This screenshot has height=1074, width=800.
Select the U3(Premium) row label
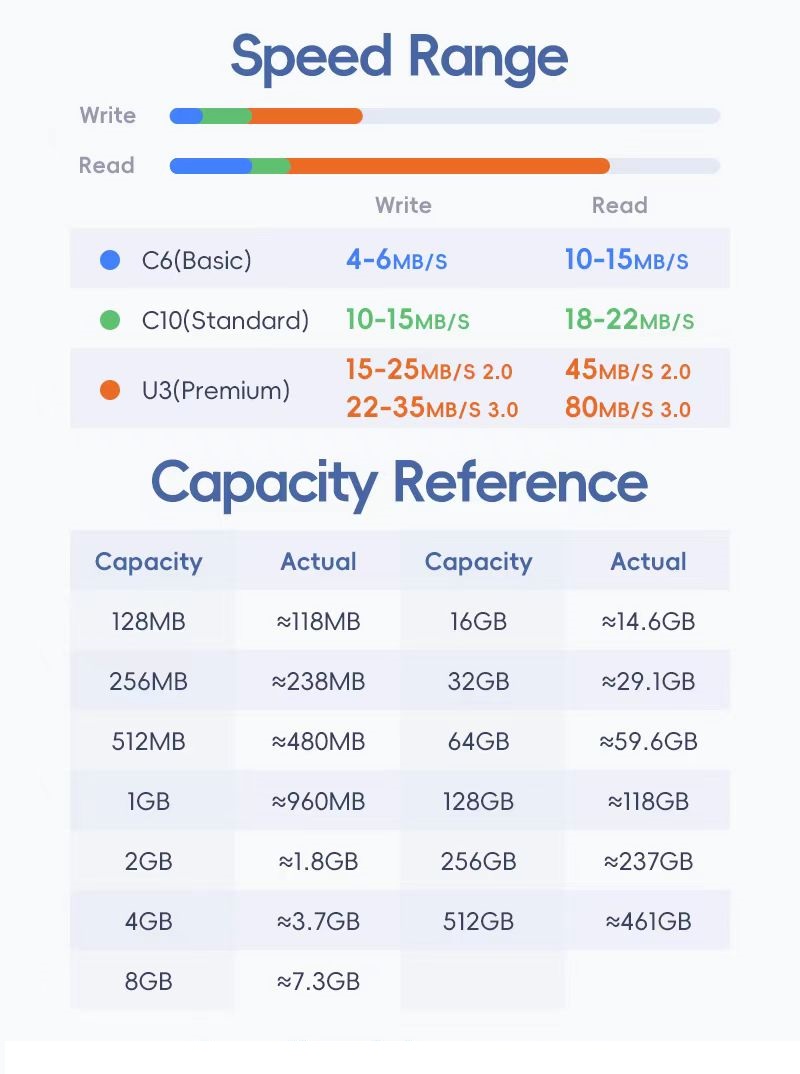click(x=216, y=390)
